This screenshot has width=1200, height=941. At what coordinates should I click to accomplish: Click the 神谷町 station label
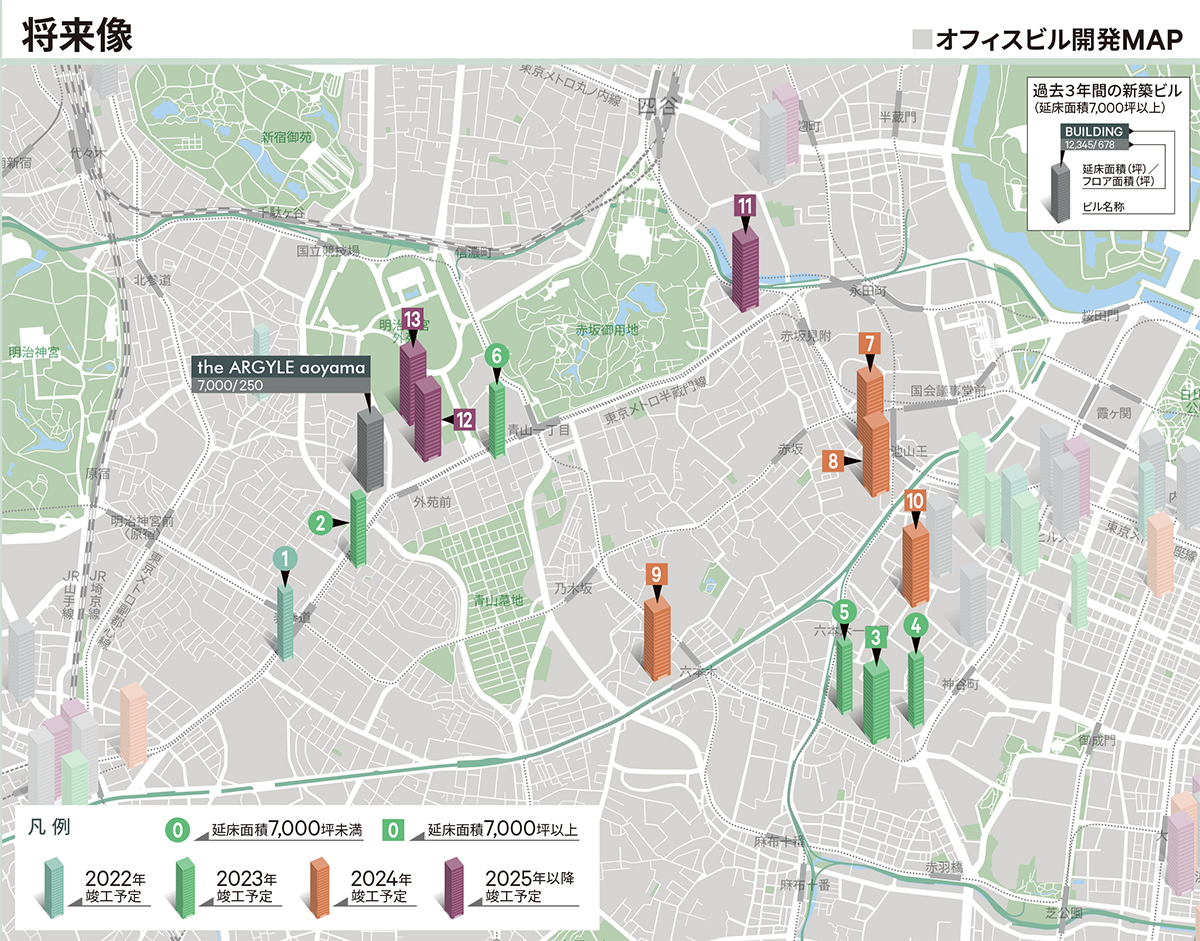pyautogui.click(x=960, y=684)
